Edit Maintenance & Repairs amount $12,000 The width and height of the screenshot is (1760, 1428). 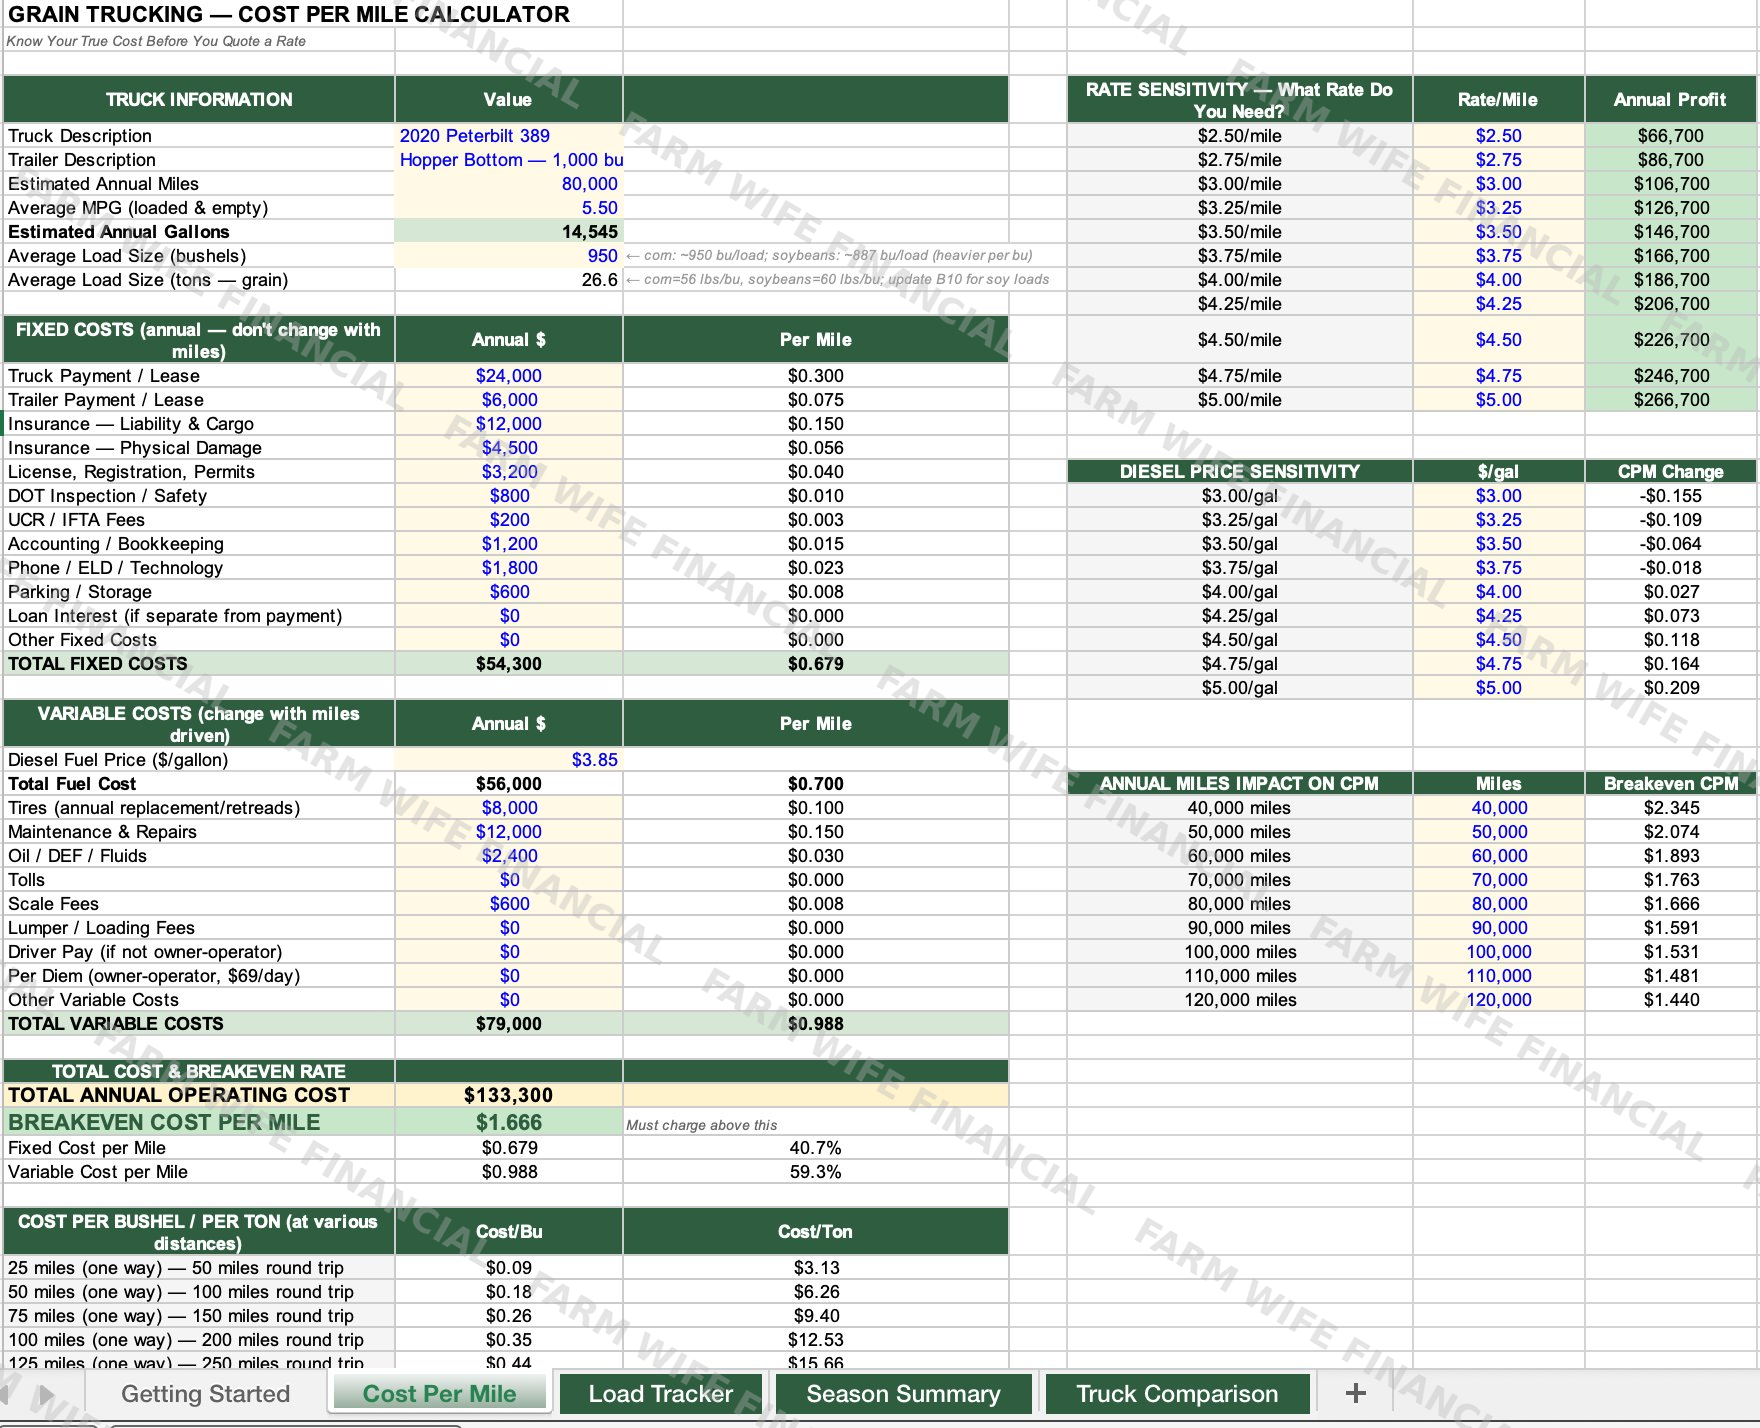coord(509,832)
